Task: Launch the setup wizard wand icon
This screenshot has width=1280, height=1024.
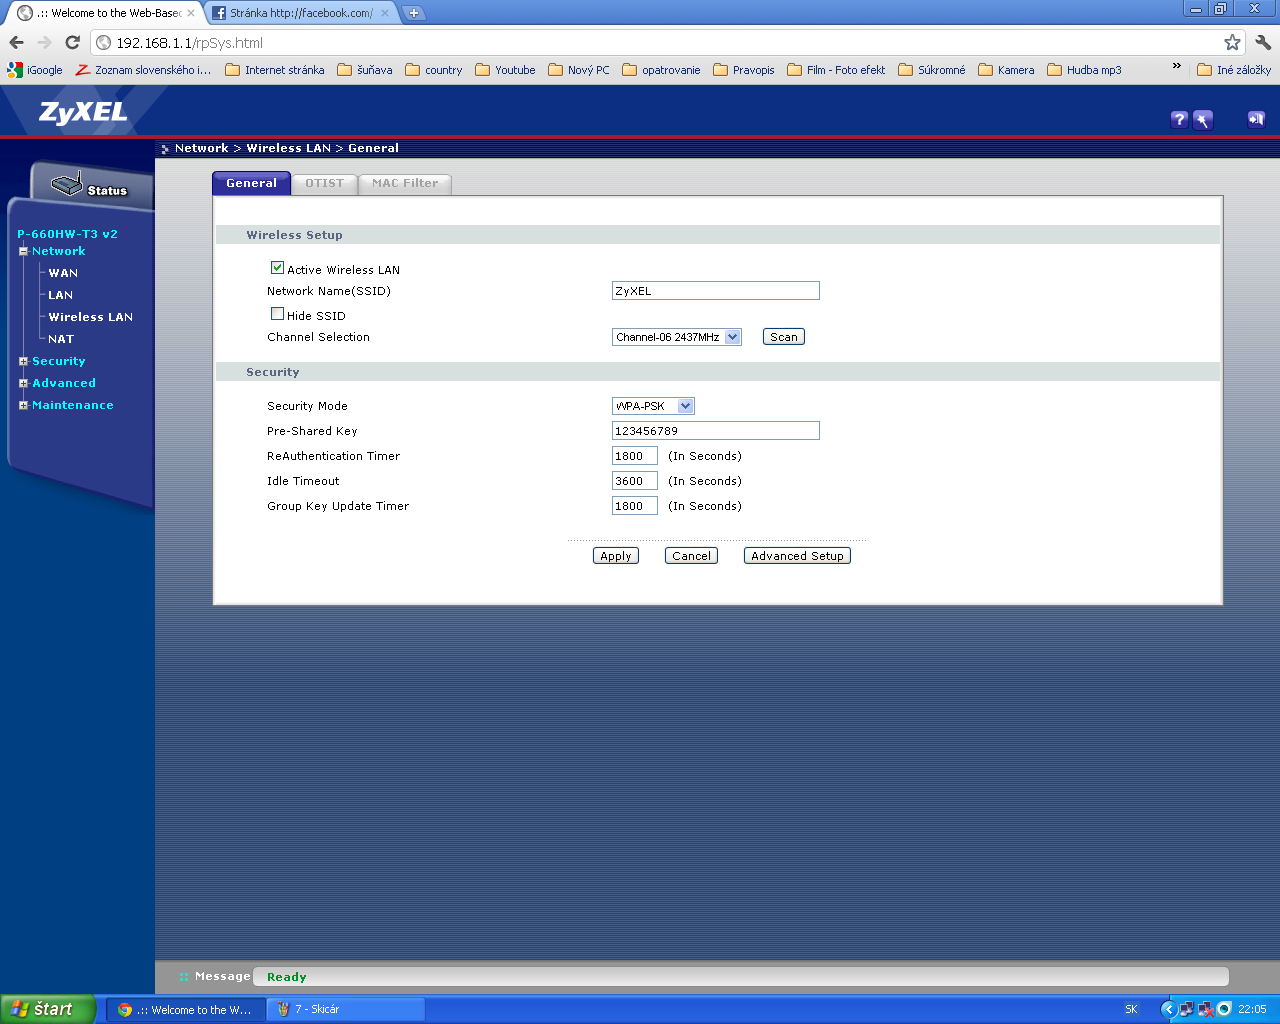Action: pos(1203,119)
